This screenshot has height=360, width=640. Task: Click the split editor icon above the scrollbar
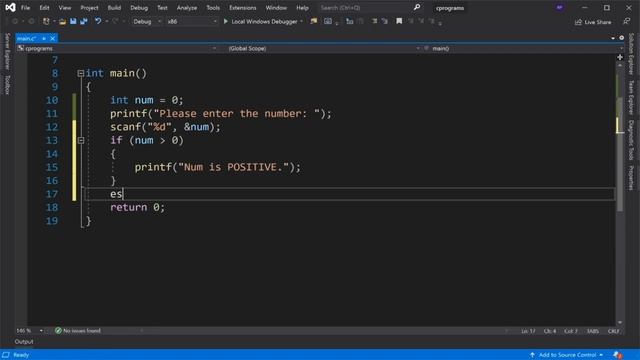620,57
